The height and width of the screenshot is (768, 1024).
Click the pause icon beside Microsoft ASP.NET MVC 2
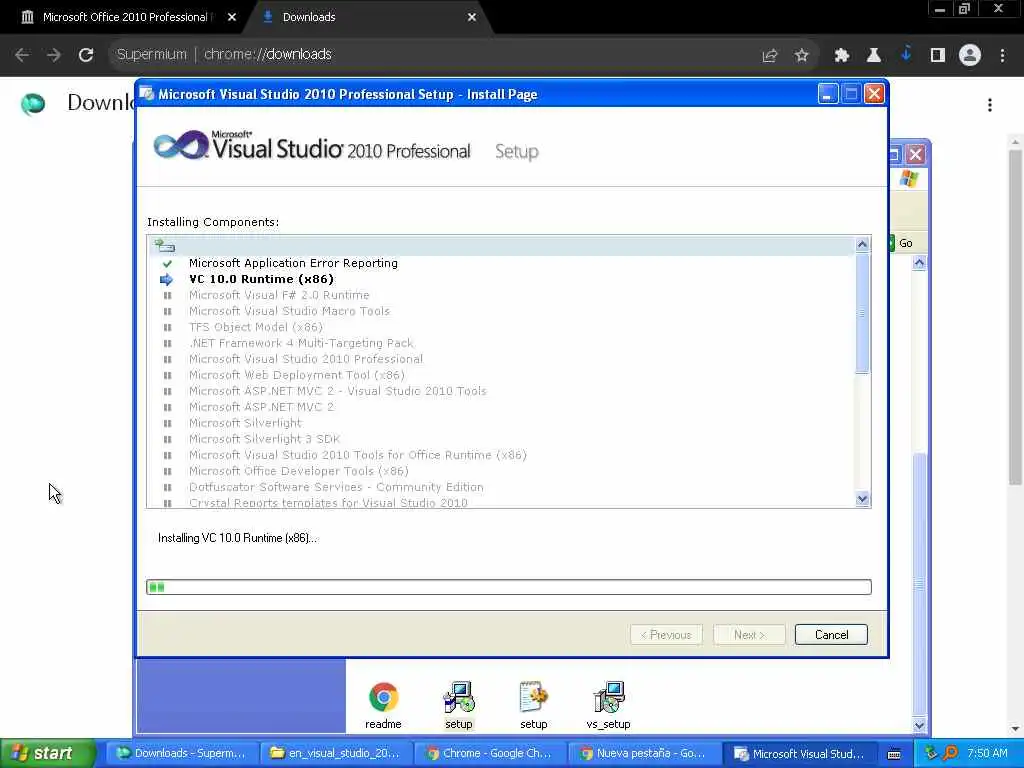pos(167,408)
